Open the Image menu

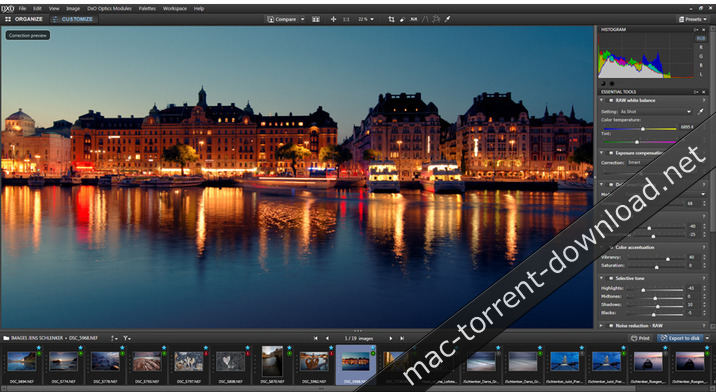pos(73,8)
